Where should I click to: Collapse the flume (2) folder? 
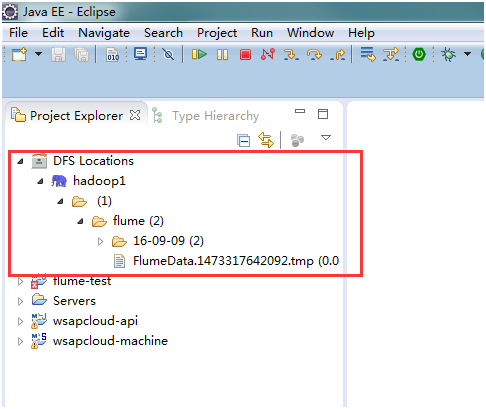point(80,221)
